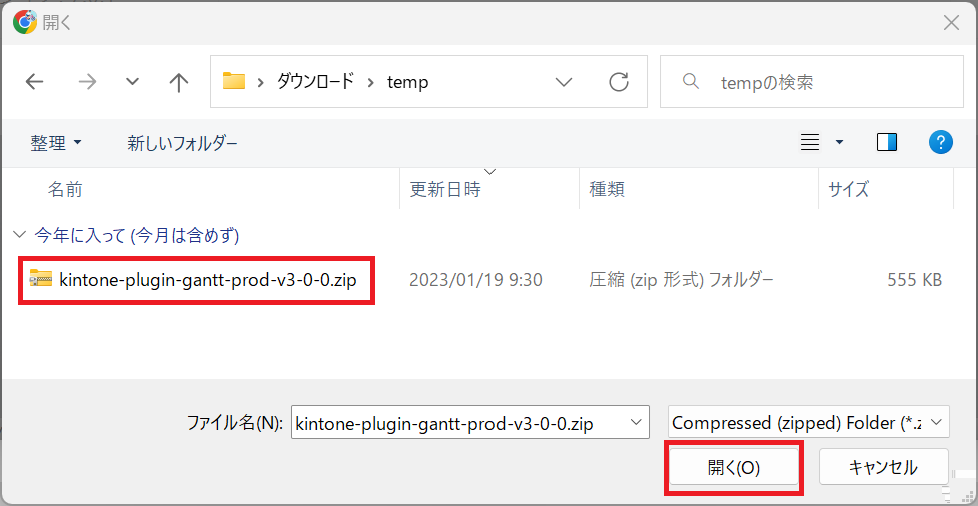Select temp in the address path
The width and height of the screenshot is (978, 506).
tap(407, 82)
